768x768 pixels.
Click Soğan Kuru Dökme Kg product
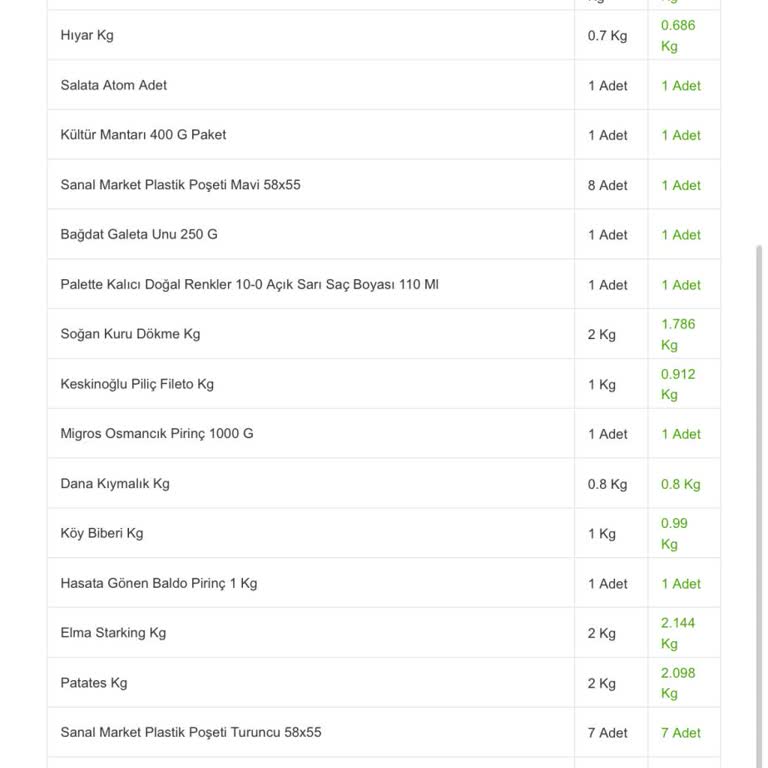coord(130,334)
